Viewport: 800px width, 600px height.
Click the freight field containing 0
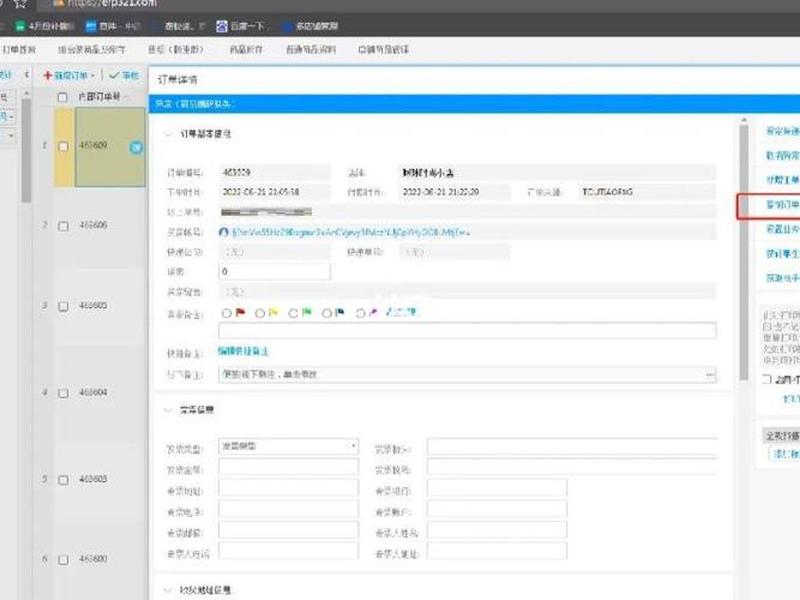pyautogui.click(x=274, y=271)
